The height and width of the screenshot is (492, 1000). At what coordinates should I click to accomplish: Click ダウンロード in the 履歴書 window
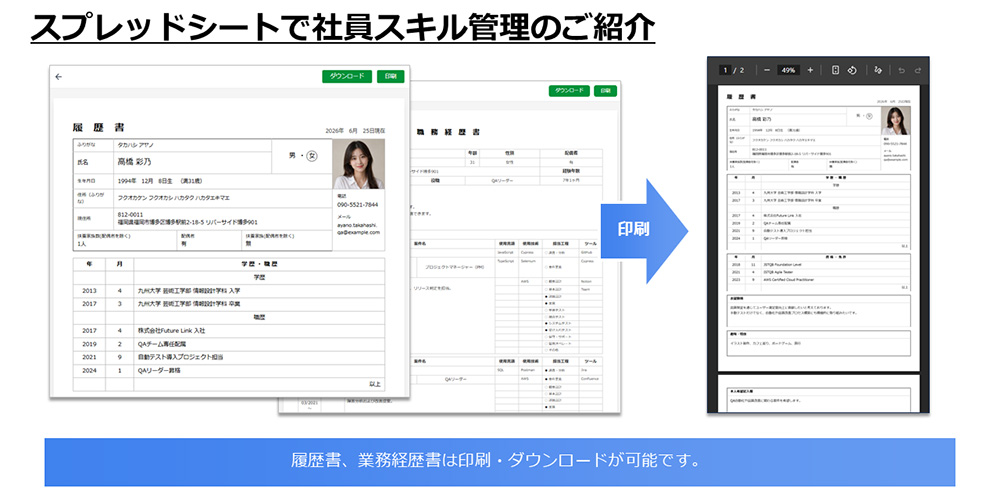pyautogui.click(x=347, y=76)
